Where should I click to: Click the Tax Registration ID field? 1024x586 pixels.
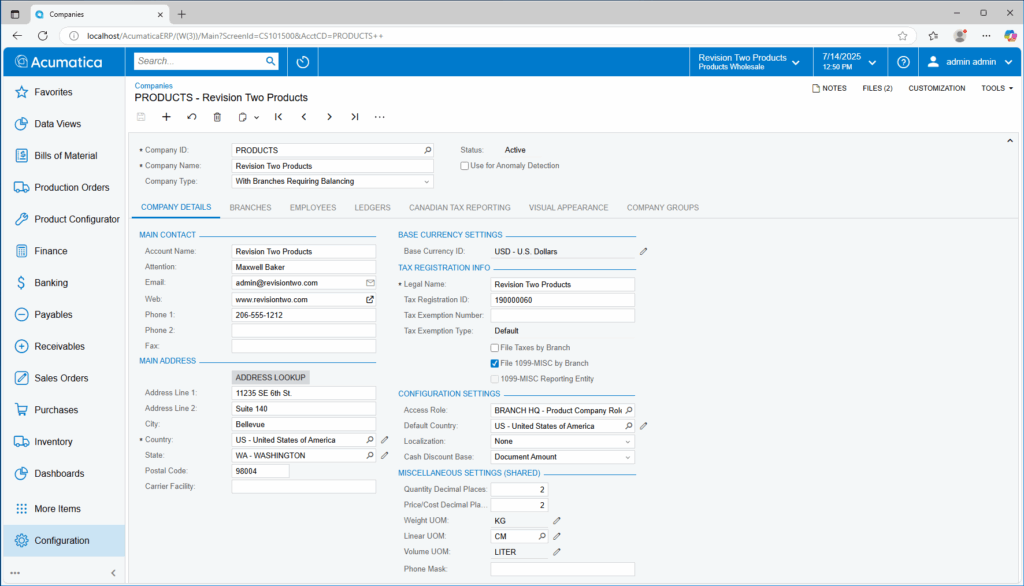coord(562,301)
